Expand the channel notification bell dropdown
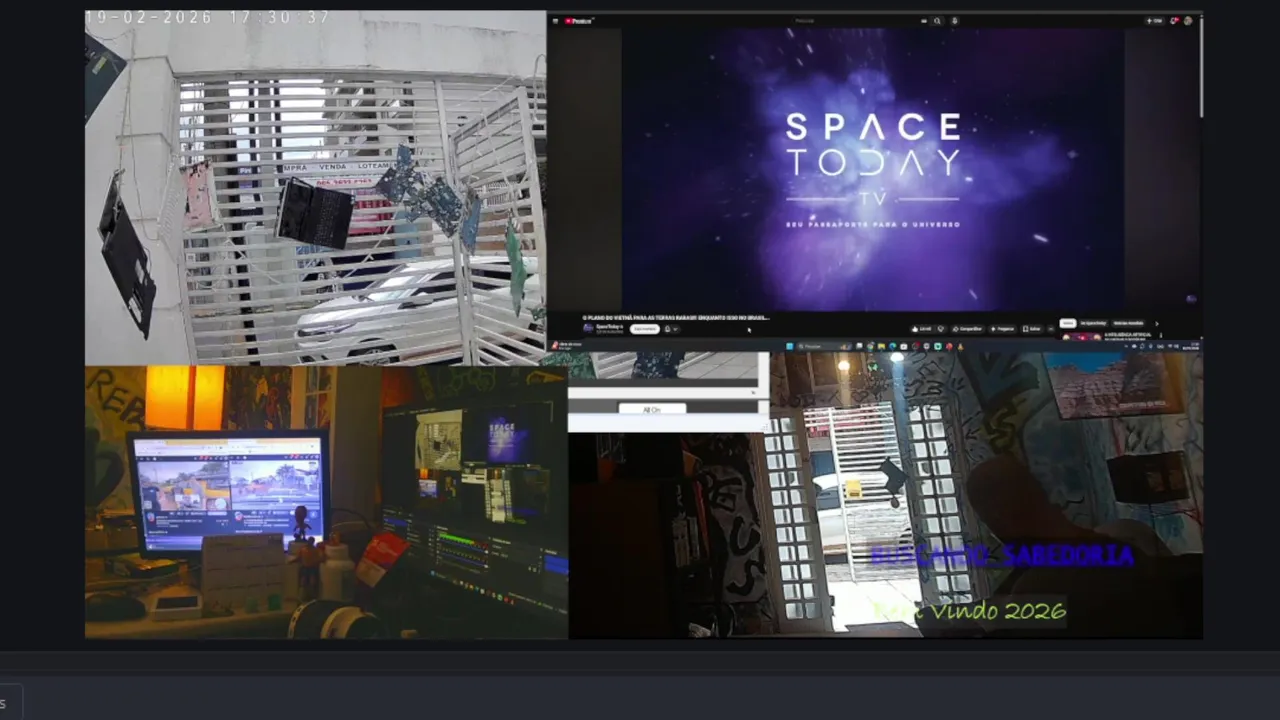 click(x=672, y=329)
